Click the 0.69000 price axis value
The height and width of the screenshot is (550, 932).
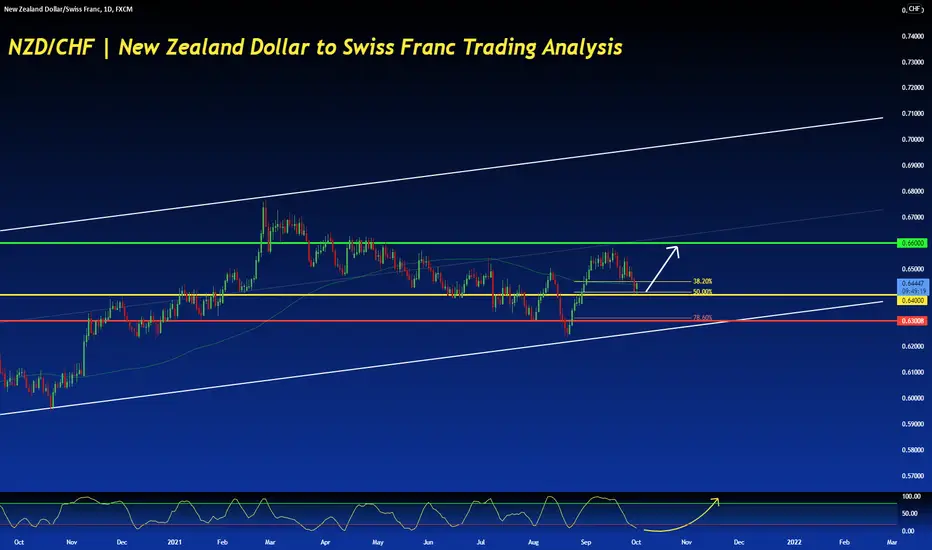tap(913, 165)
